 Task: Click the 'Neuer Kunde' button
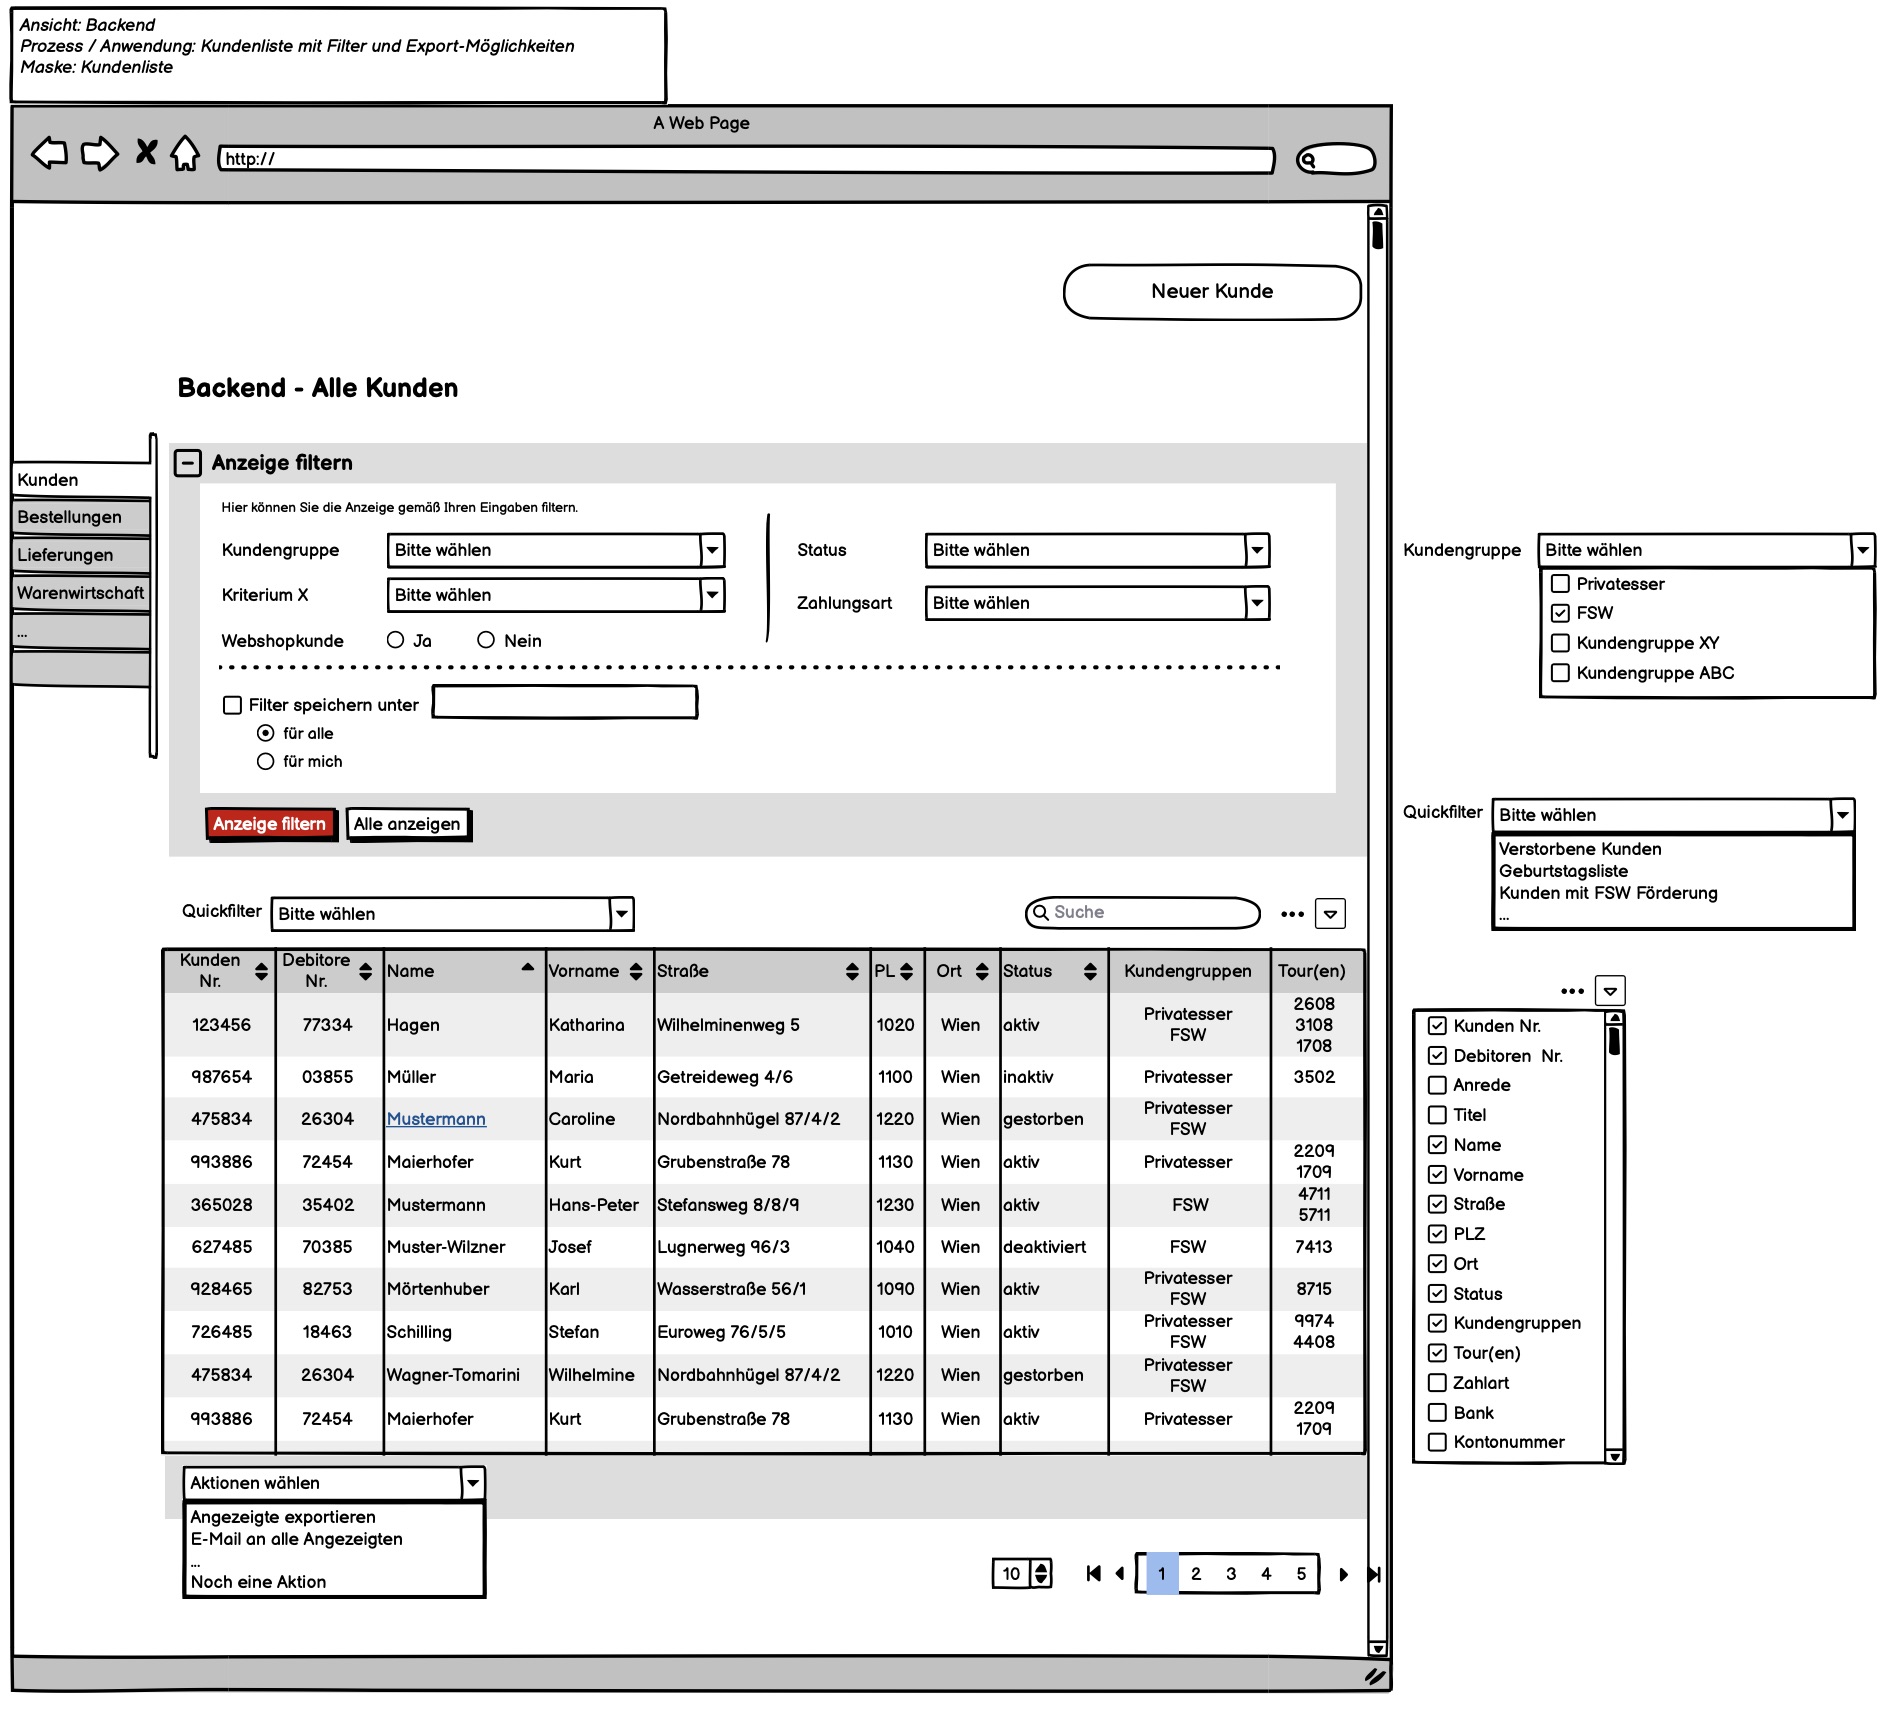(1211, 291)
